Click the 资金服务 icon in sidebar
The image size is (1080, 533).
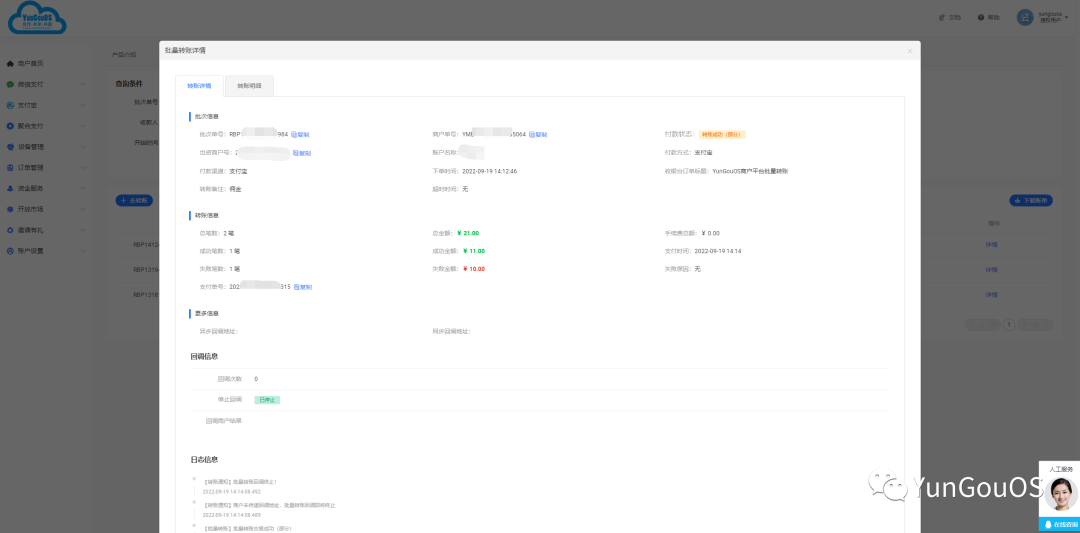[x=10, y=188]
